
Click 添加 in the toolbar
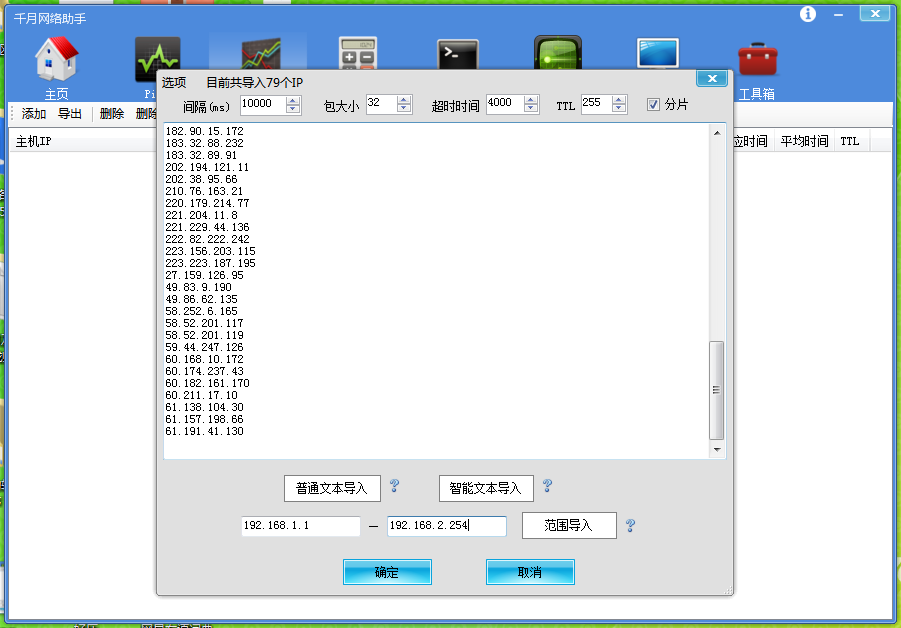[x=34, y=114]
